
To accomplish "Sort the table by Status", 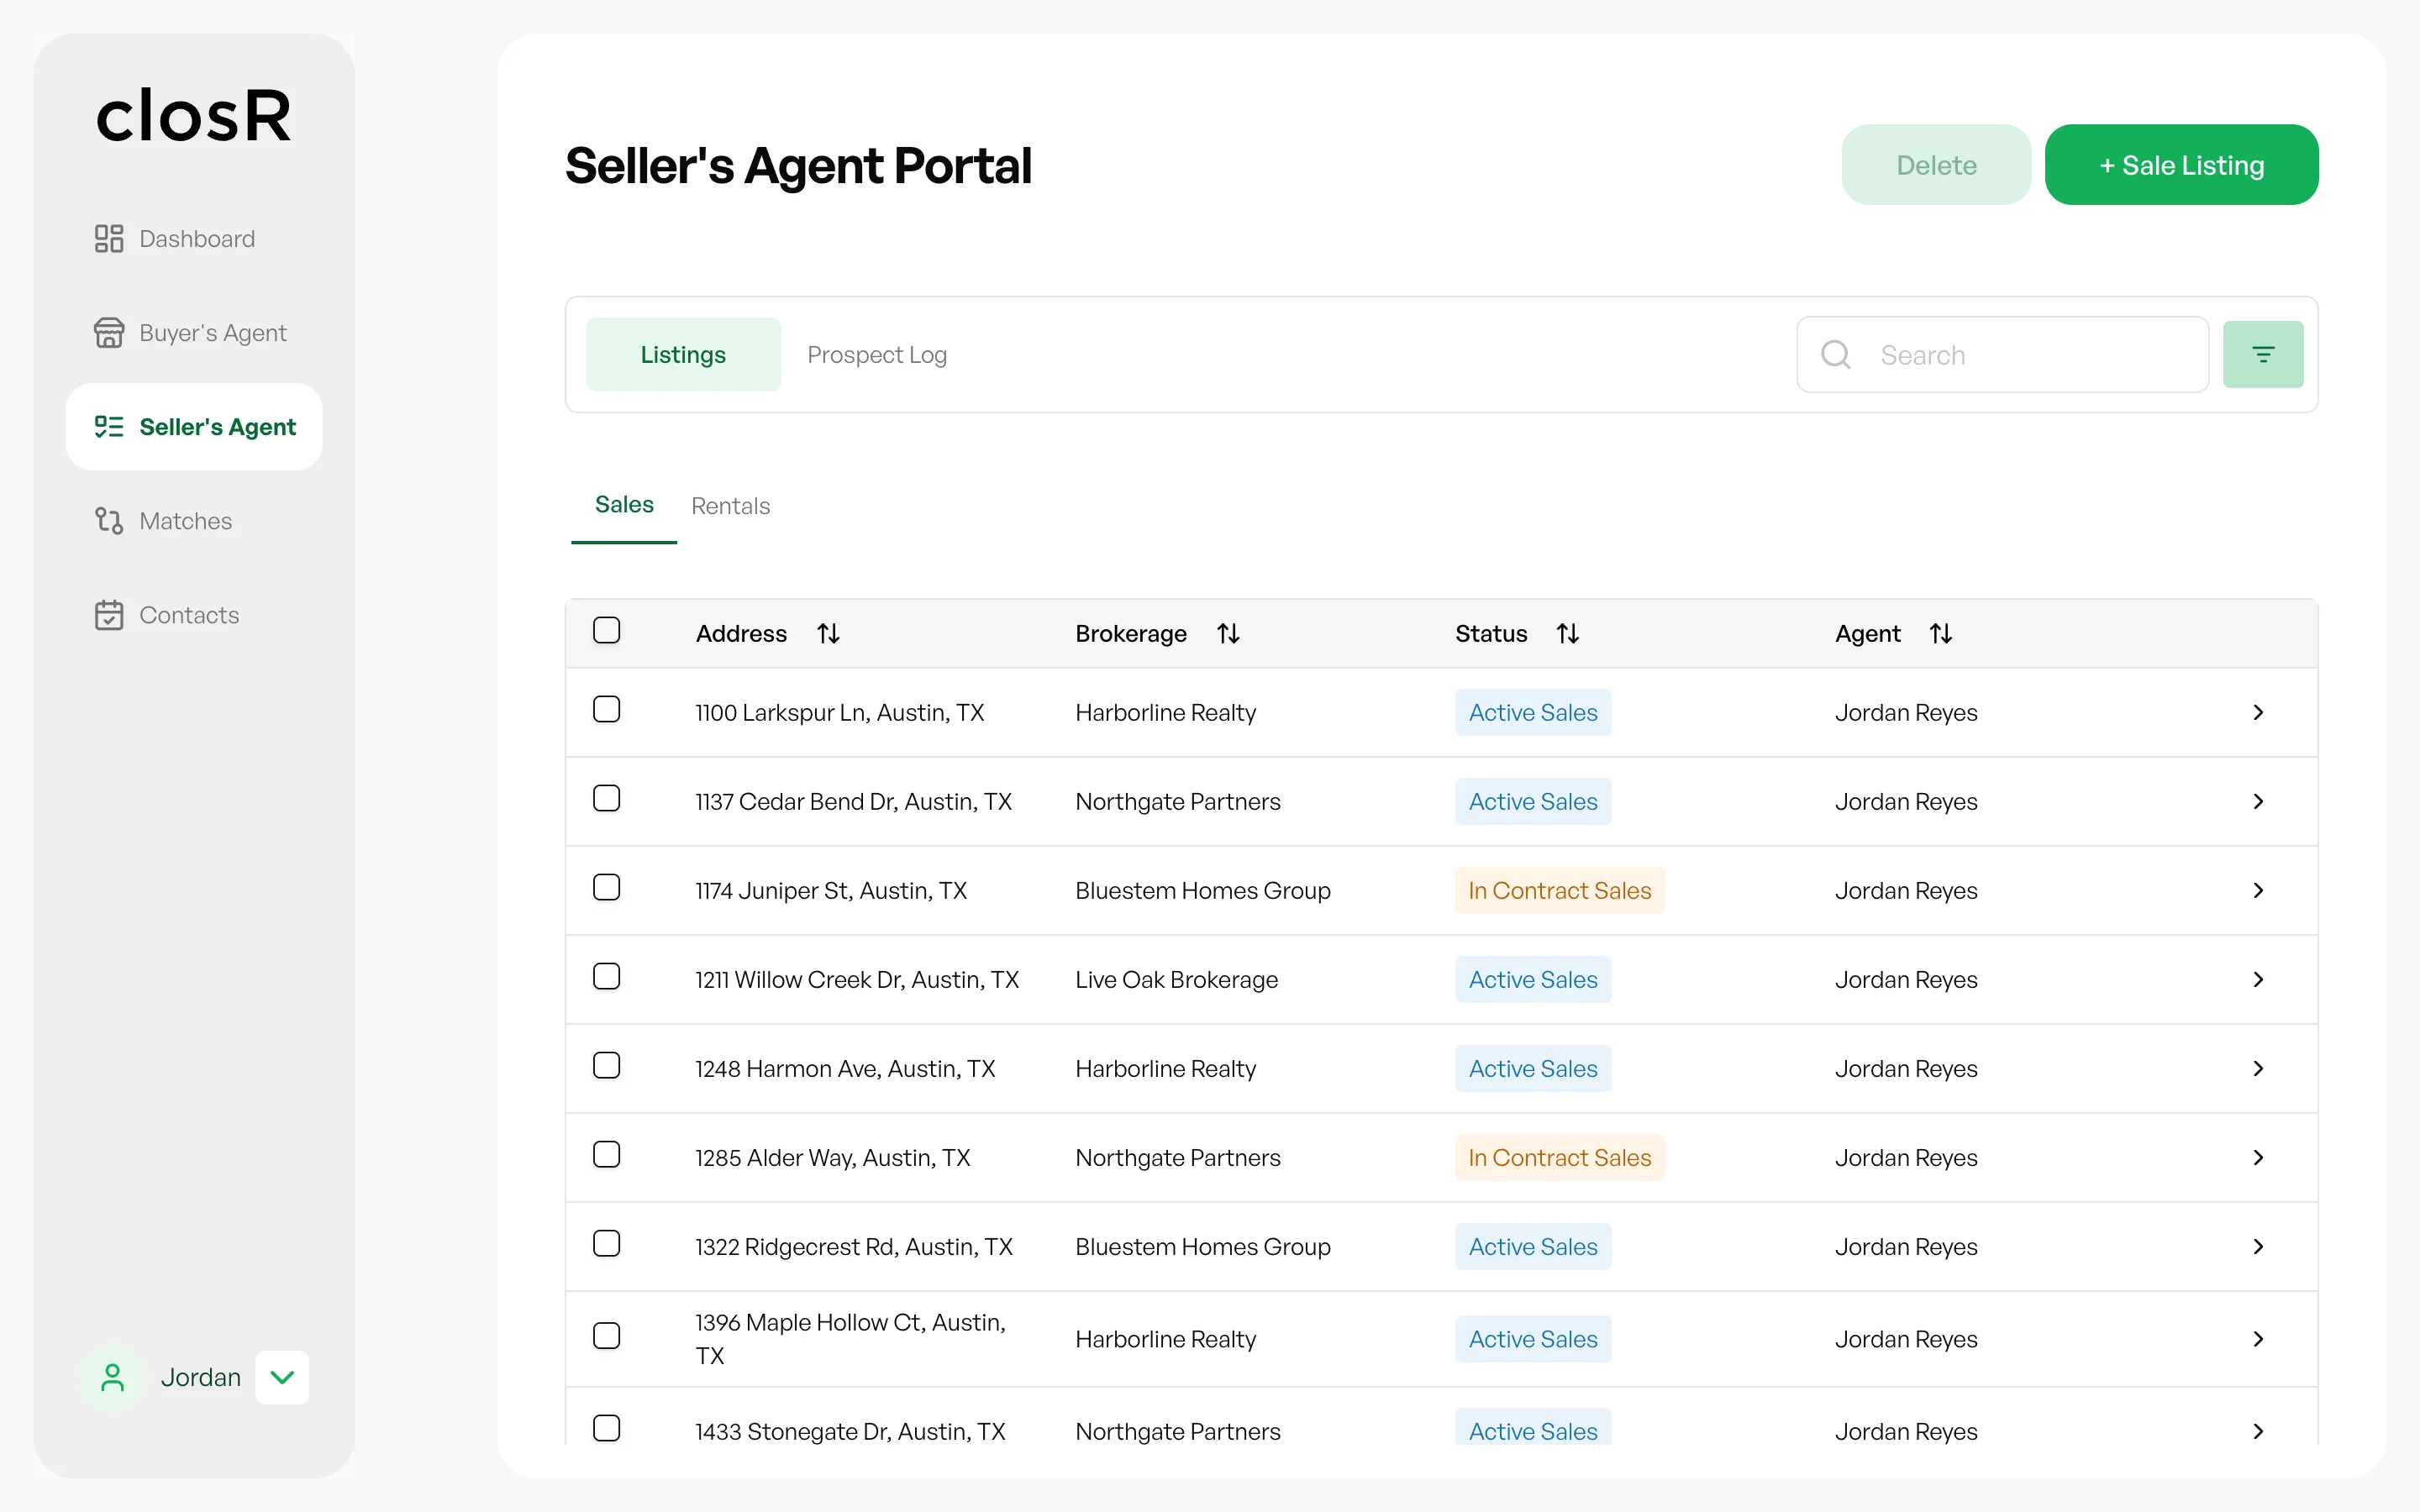I will [x=1567, y=634].
